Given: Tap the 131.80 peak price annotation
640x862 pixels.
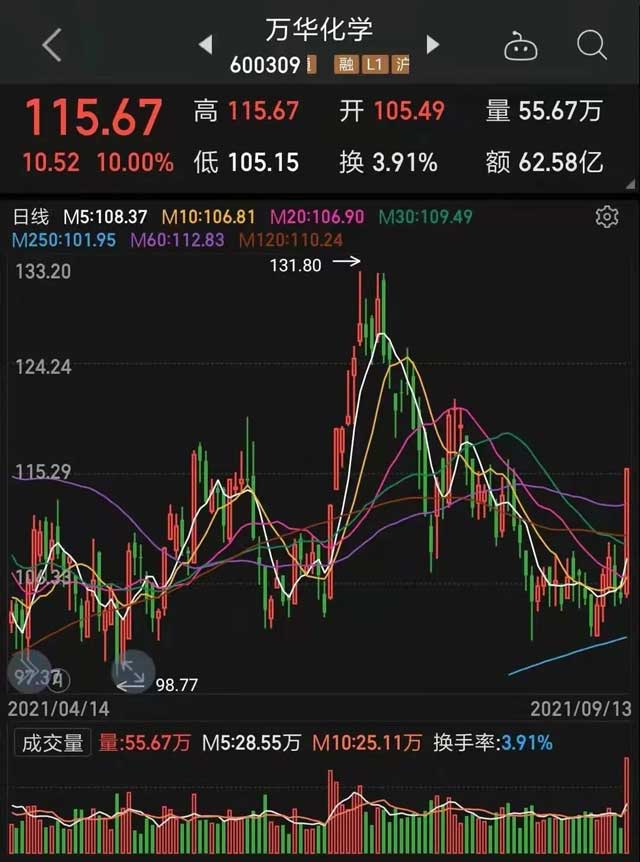Looking at the screenshot, I should (x=295, y=266).
